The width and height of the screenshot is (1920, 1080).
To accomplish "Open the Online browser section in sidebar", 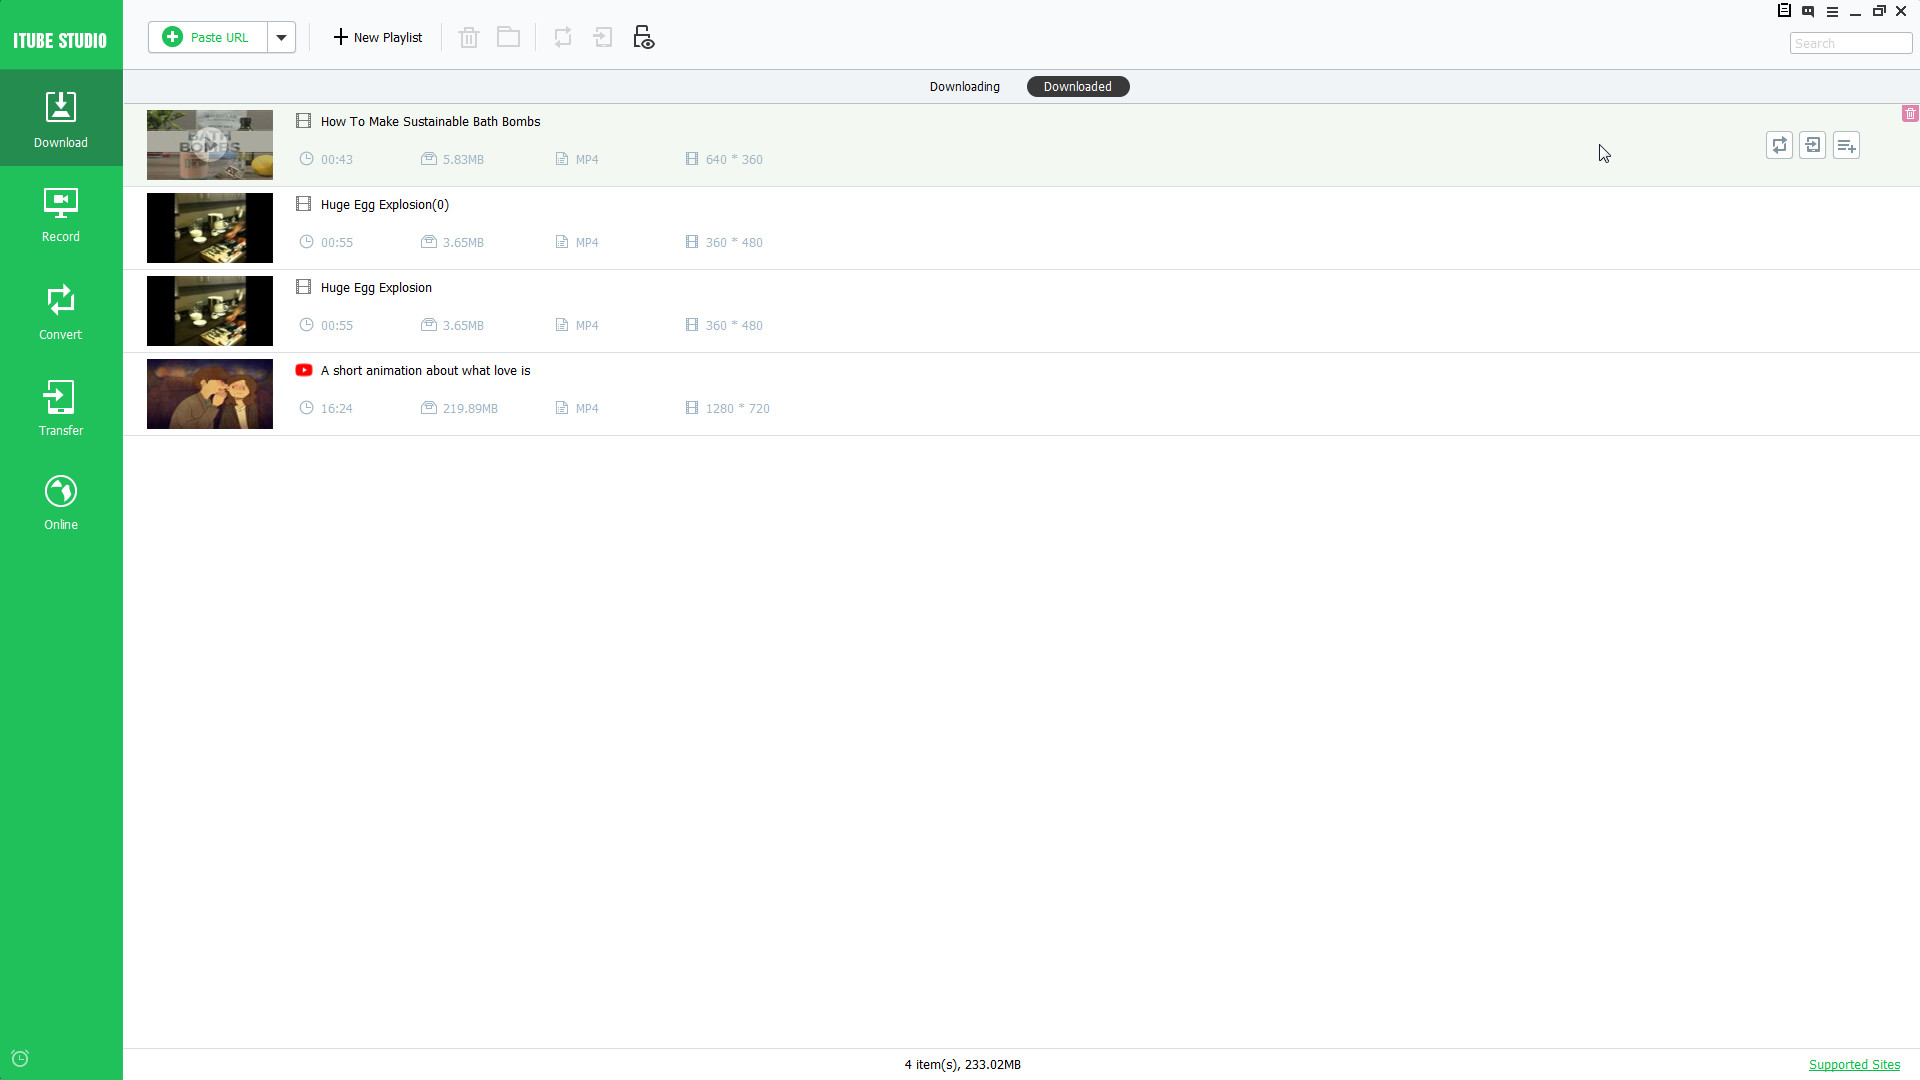I will tap(60, 500).
